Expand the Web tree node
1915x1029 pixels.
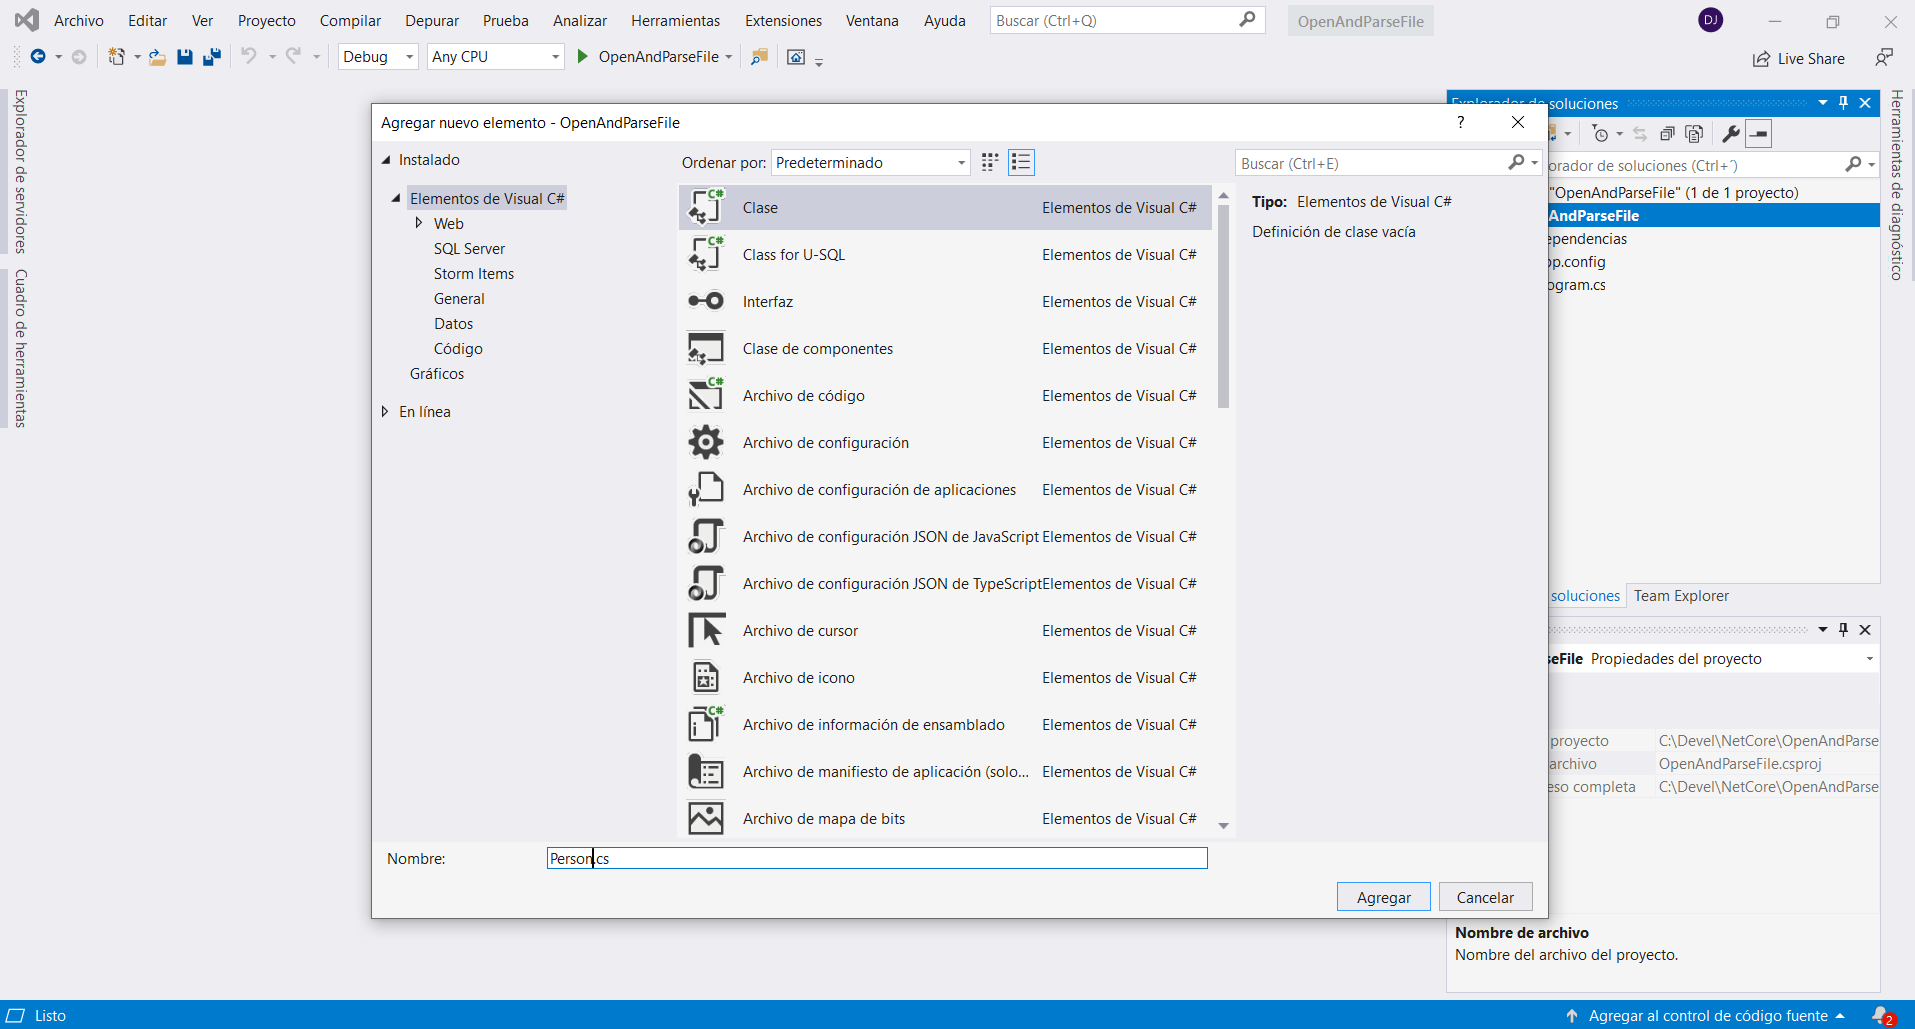tap(419, 223)
